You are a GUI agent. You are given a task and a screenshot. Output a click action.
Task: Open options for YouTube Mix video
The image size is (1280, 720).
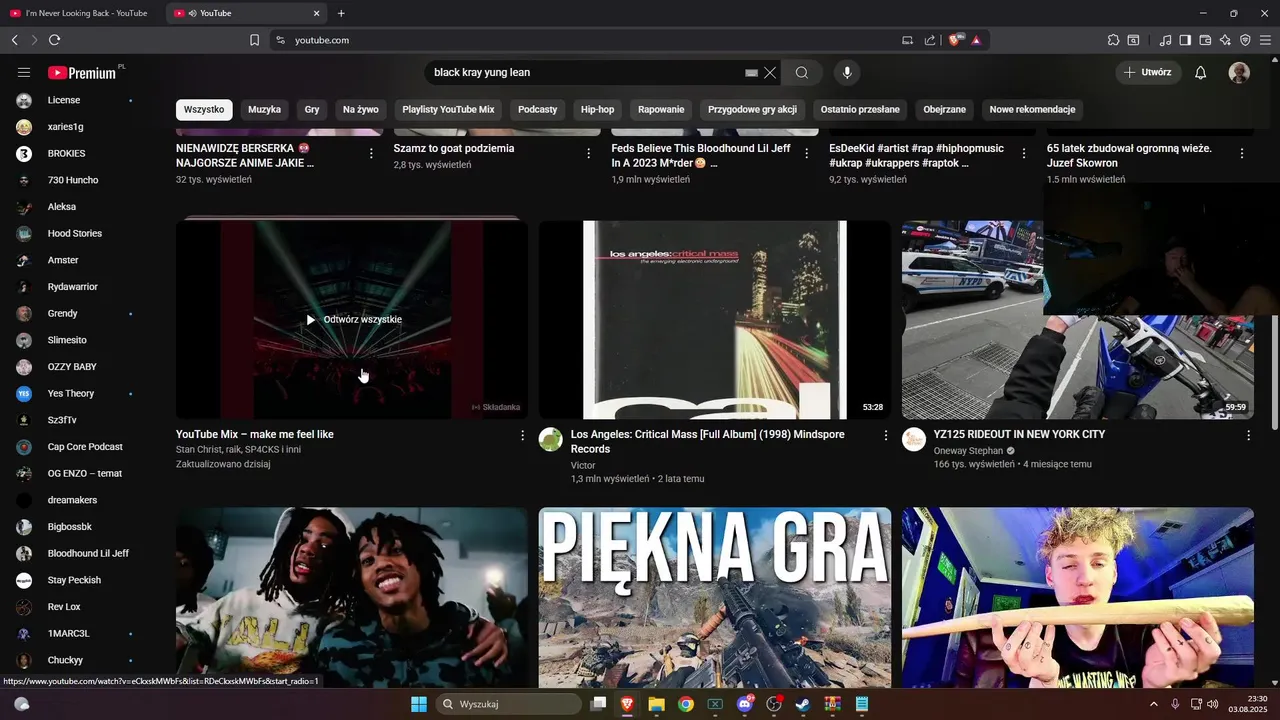522,436
